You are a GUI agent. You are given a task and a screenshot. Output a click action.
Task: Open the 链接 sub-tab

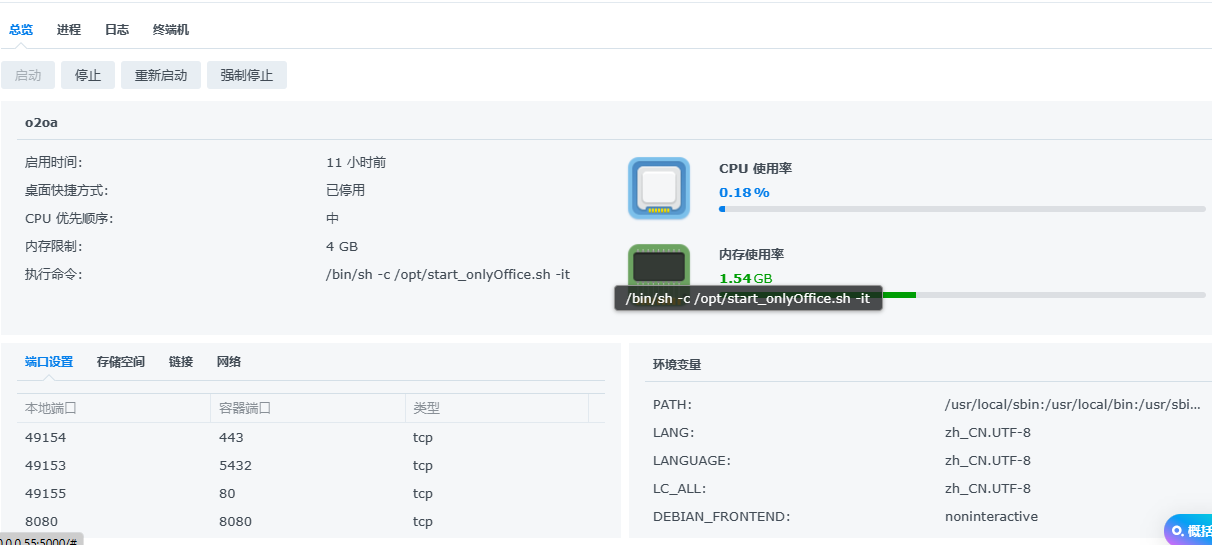tap(181, 362)
